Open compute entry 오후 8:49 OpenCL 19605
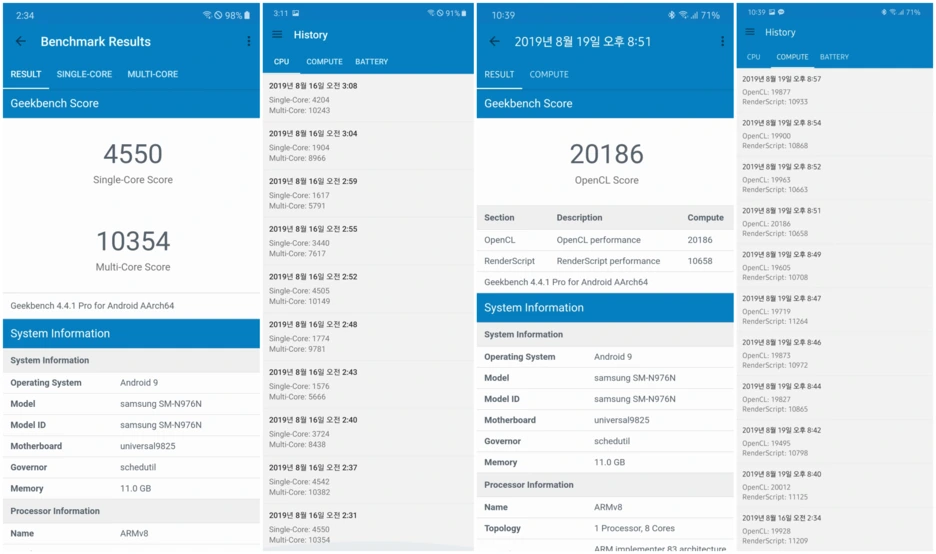The width and height of the screenshot is (936, 554). (x=835, y=266)
